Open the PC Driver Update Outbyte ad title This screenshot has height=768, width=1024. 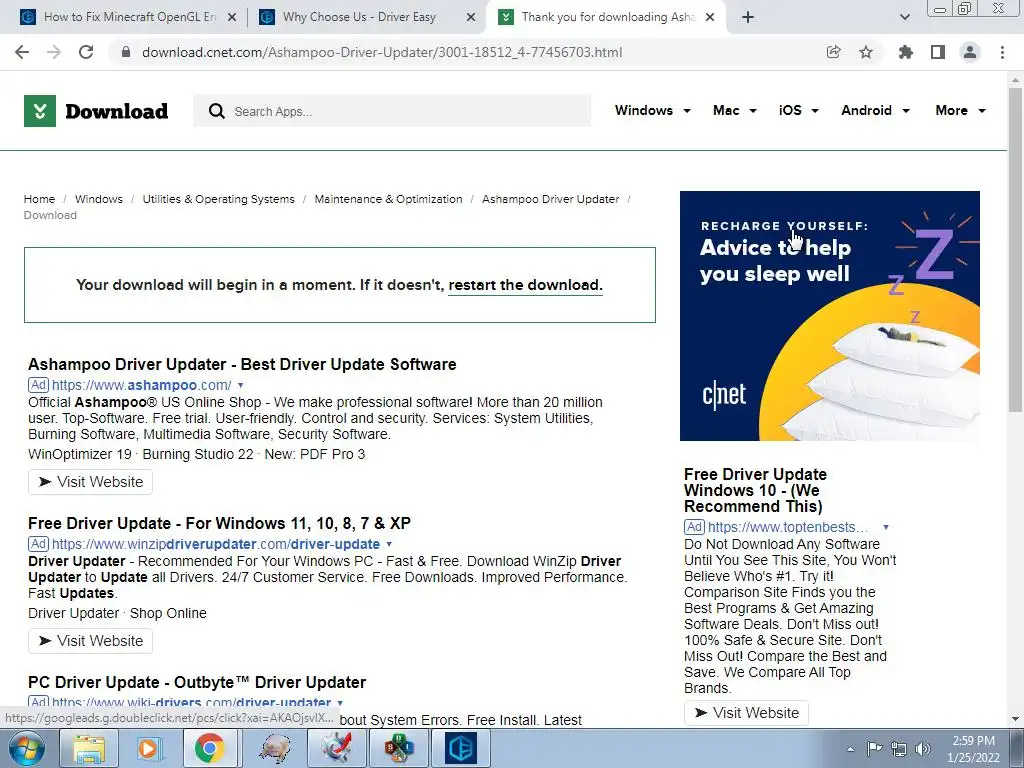click(197, 682)
